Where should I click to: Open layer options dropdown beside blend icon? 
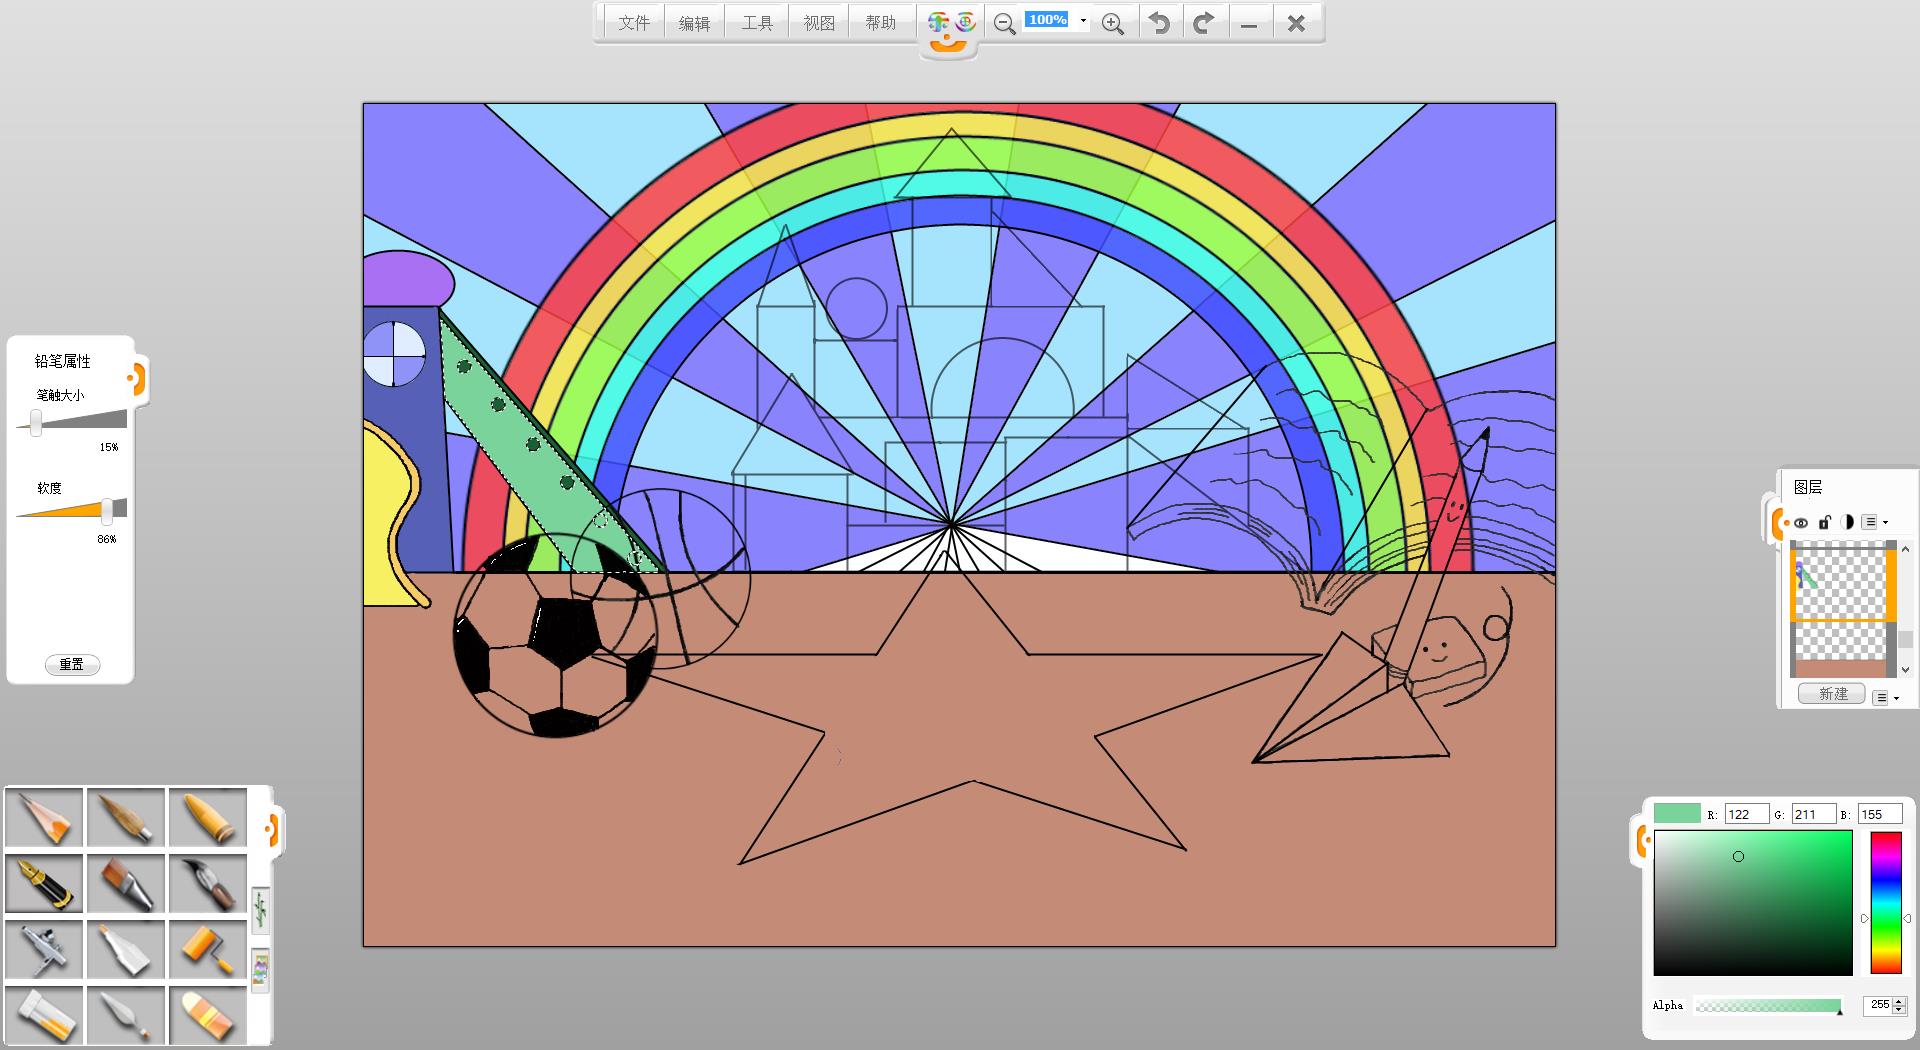(x=1875, y=522)
